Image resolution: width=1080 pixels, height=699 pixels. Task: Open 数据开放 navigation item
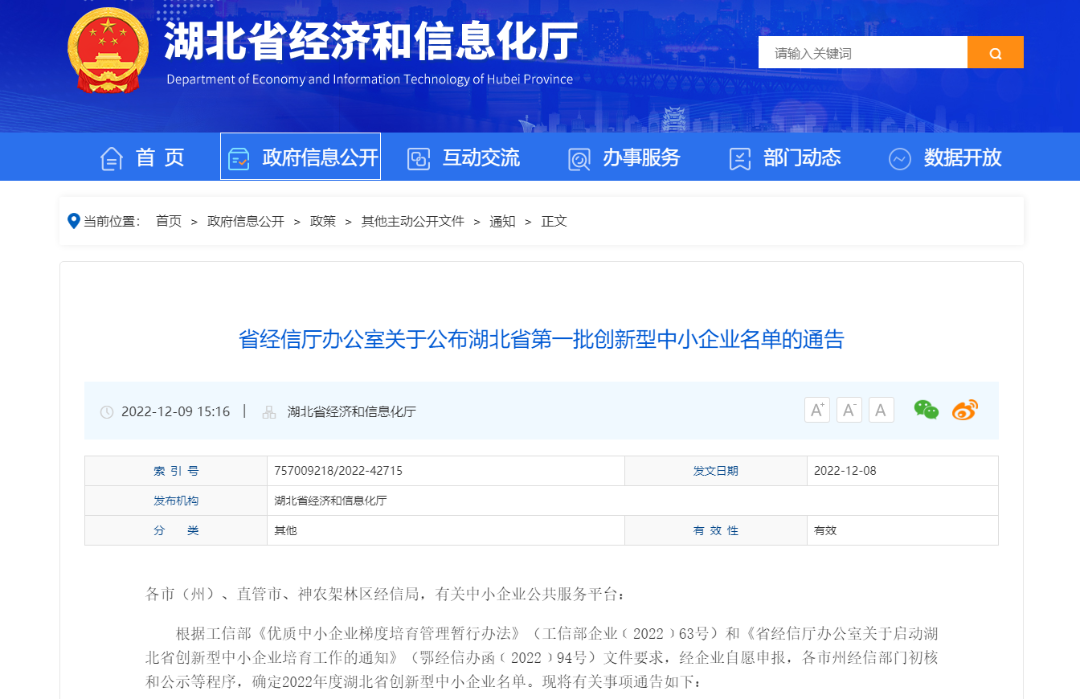(945, 158)
